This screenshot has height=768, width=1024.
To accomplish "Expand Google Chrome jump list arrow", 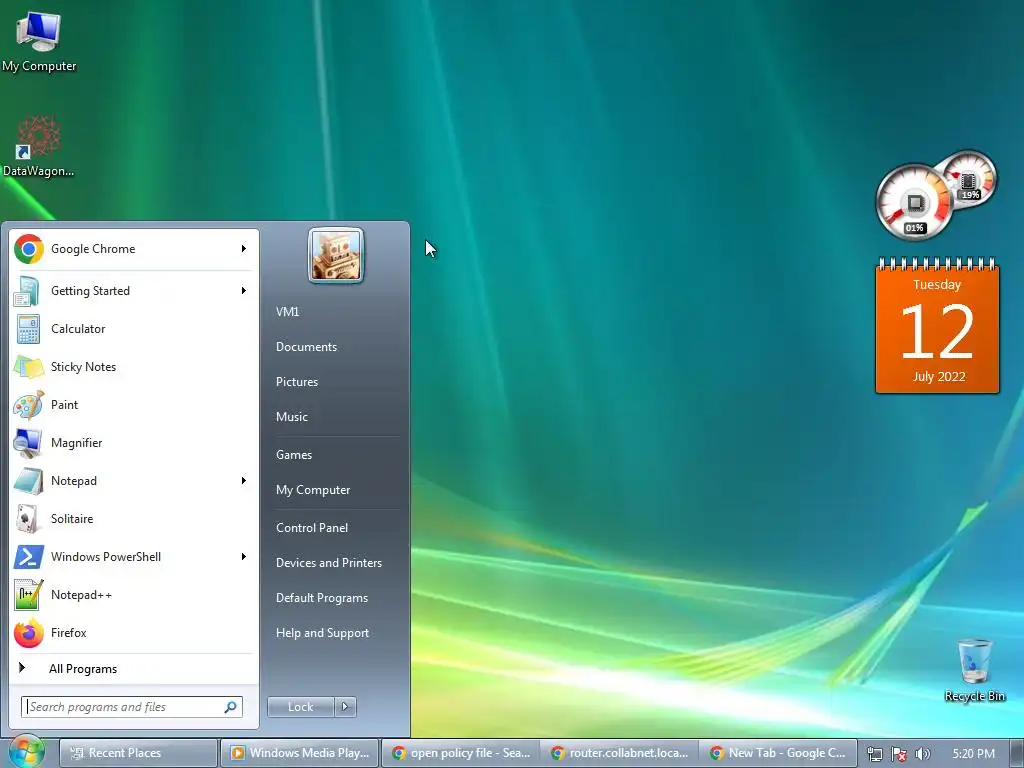I will click(244, 249).
